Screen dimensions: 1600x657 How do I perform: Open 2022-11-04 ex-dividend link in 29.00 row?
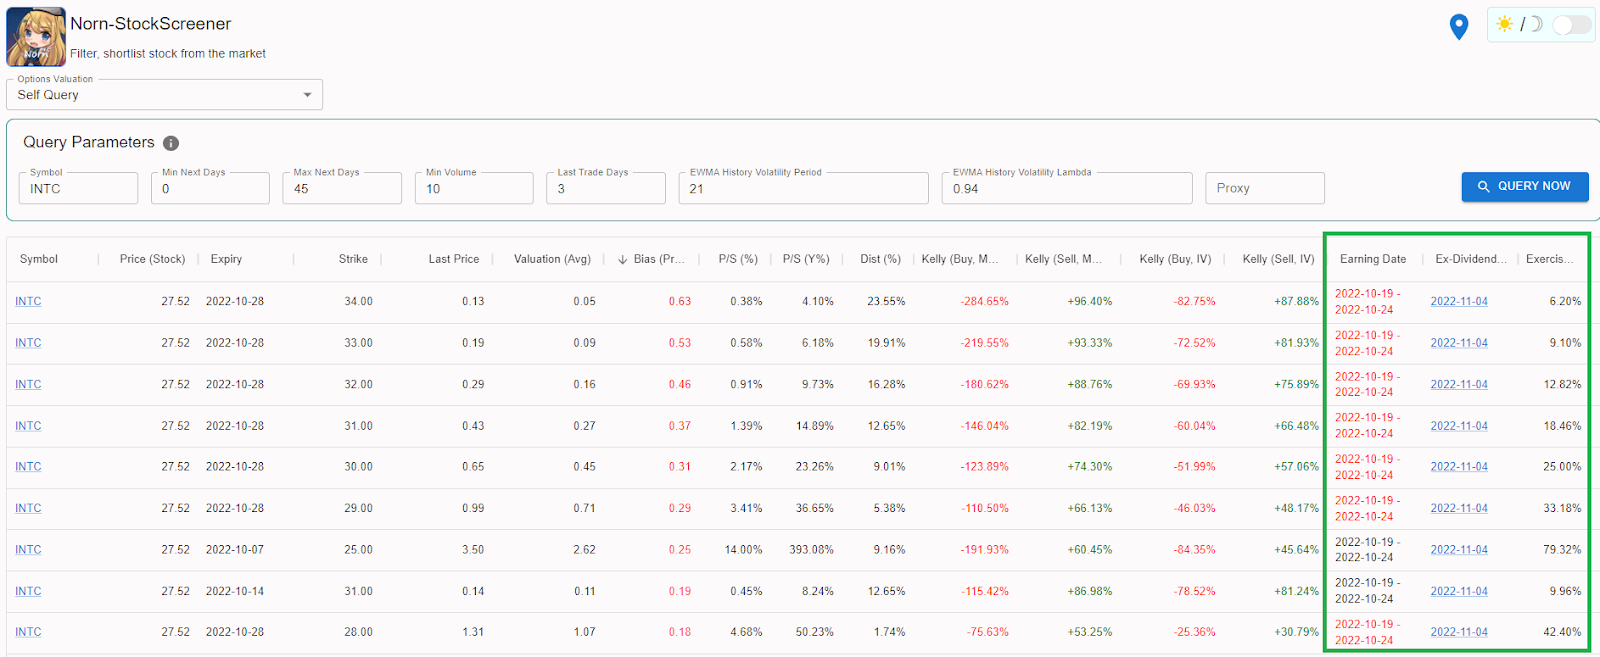click(x=1459, y=508)
